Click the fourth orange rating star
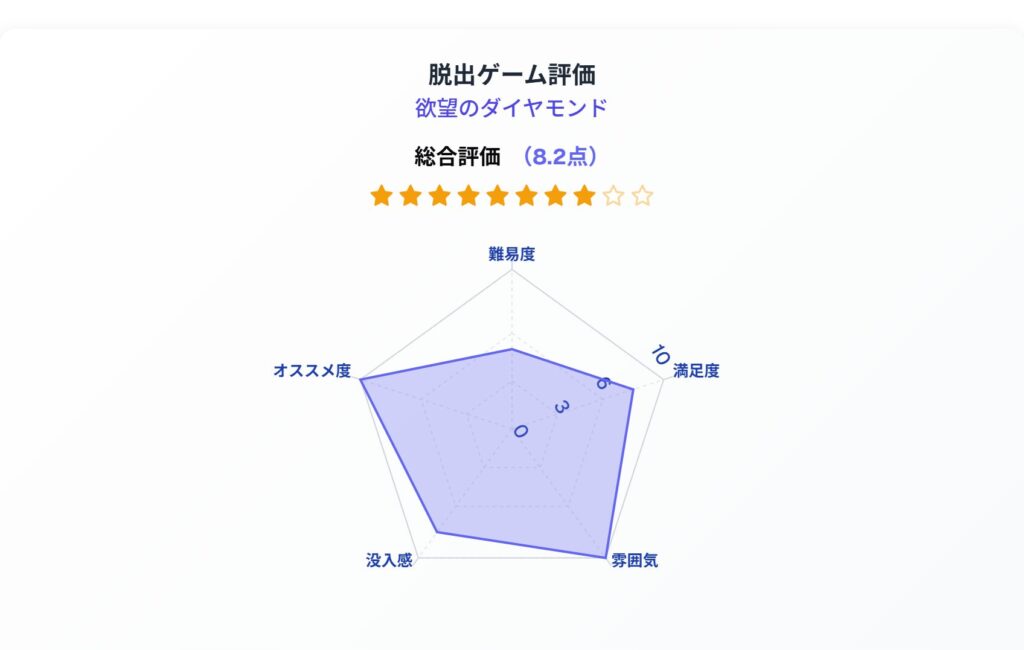The height and width of the screenshot is (650, 1024). coord(468,196)
